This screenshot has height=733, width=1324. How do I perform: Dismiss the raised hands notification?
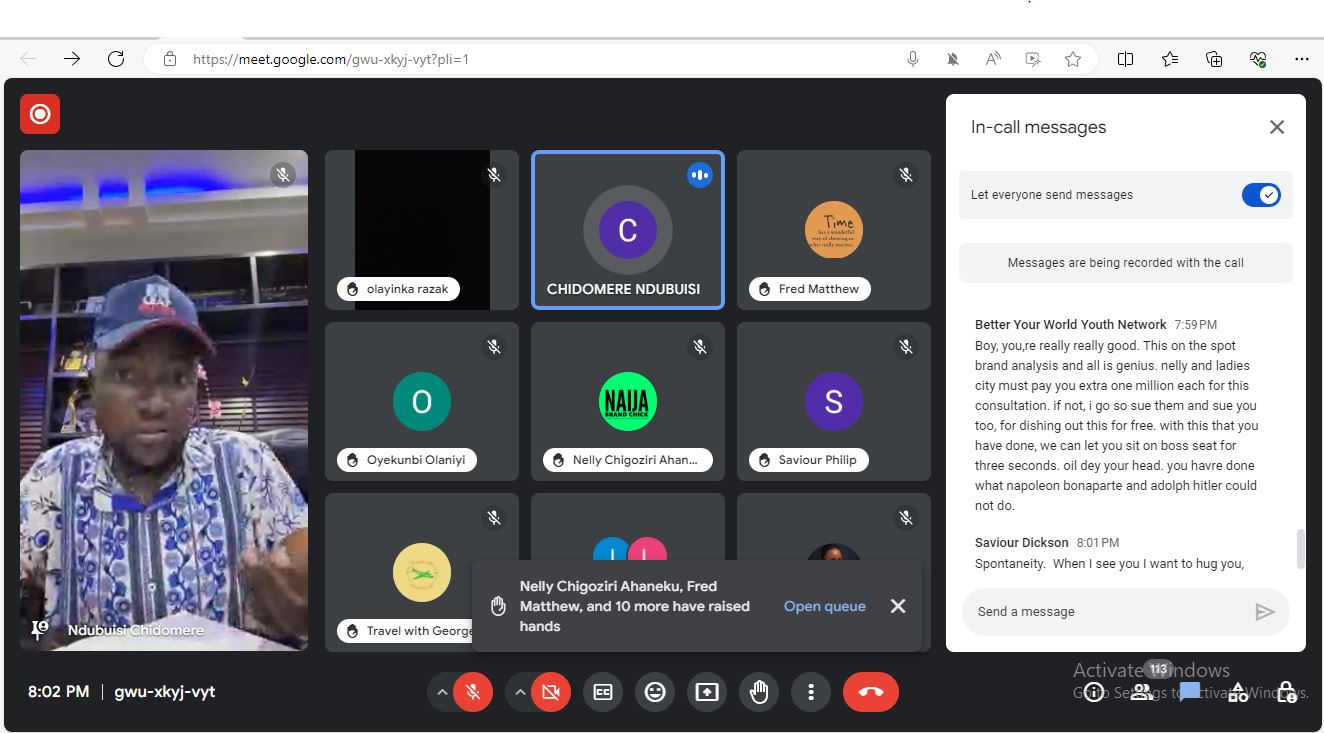click(x=898, y=606)
